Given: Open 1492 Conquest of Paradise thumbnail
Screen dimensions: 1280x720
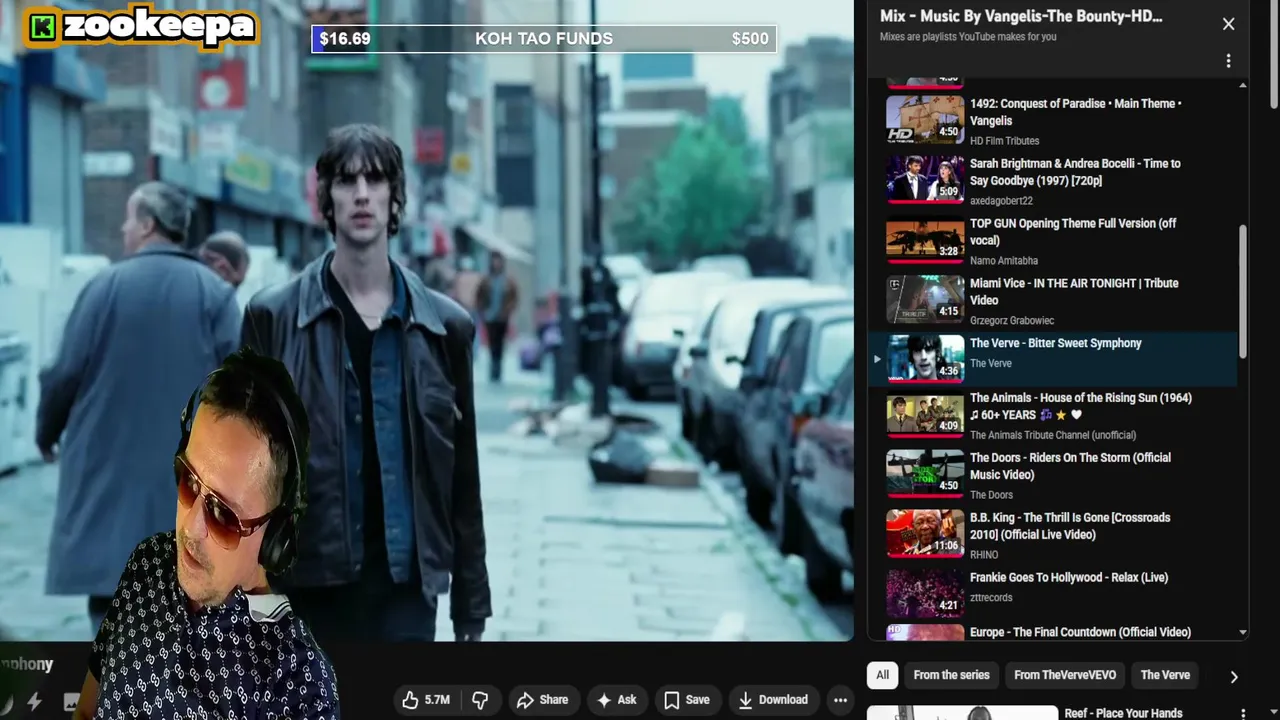Looking at the screenshot, I should (925, 119).
